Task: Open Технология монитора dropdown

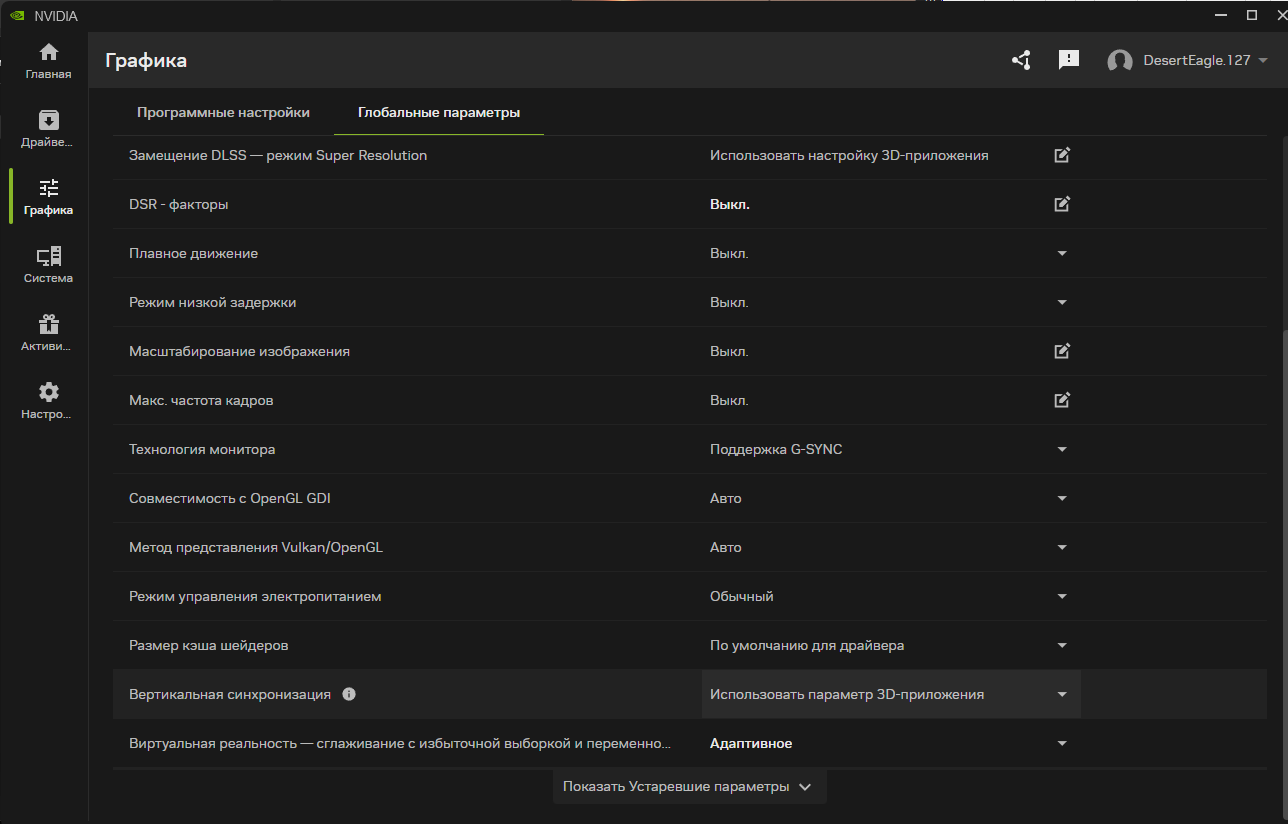Action: coord(1062,449)
